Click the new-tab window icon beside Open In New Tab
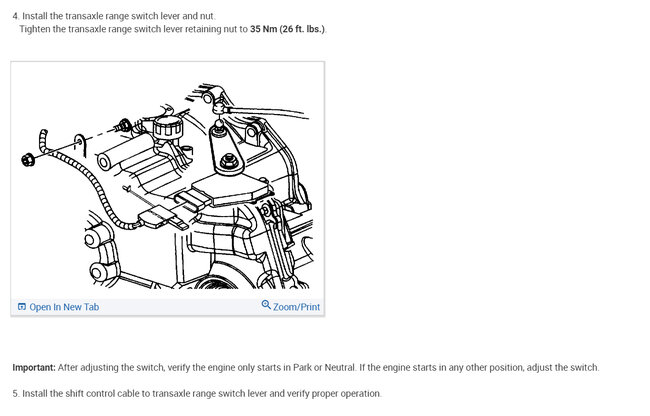The image size is (650, 416). click(x=22, y=307)
